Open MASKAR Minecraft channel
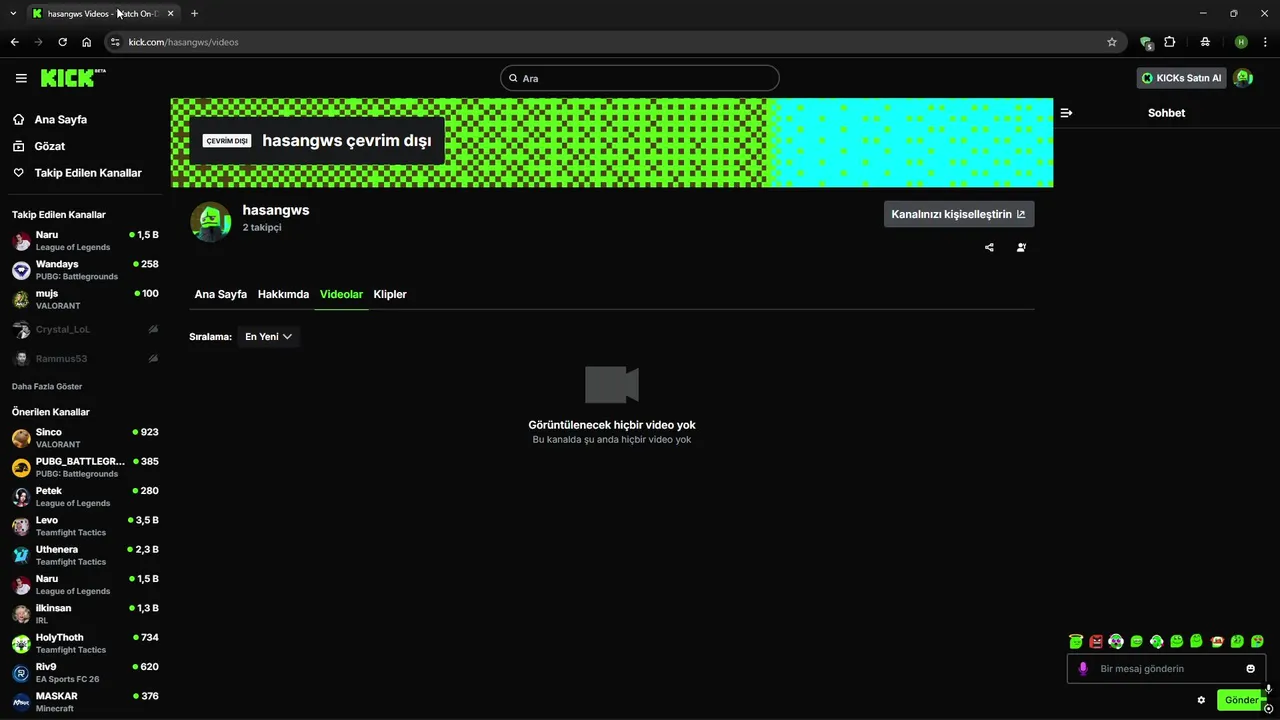 tap(85, 702)
